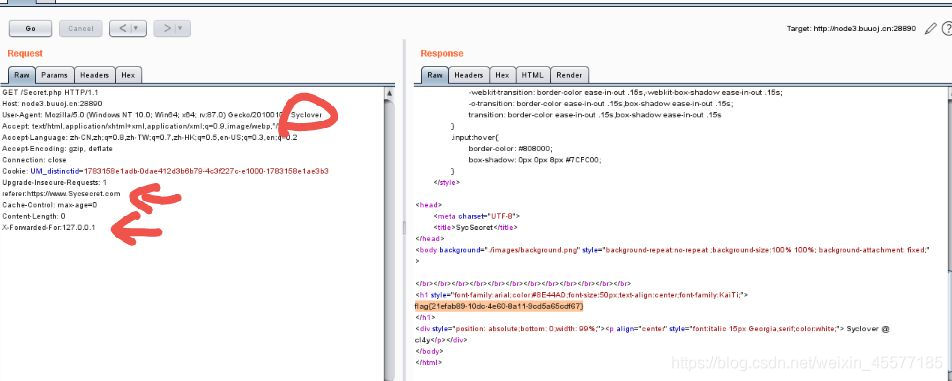Click the Cancel button
This screenshot has height=381, width=952.
click(x=81, y=29)
